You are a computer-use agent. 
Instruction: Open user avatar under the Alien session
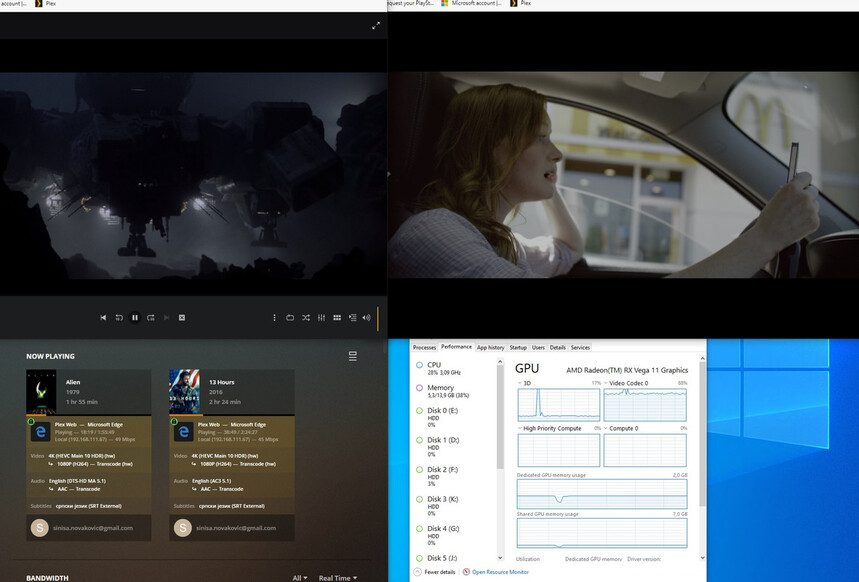pos(39,528)
